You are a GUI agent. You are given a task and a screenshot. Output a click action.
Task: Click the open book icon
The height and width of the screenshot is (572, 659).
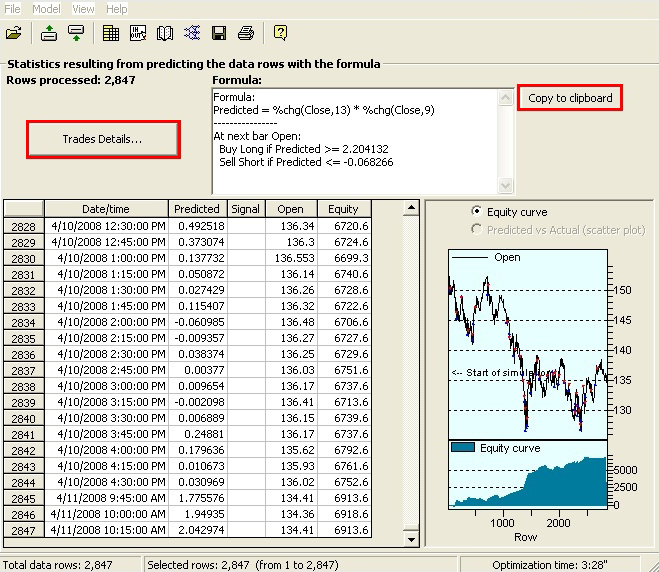(165, 33)
